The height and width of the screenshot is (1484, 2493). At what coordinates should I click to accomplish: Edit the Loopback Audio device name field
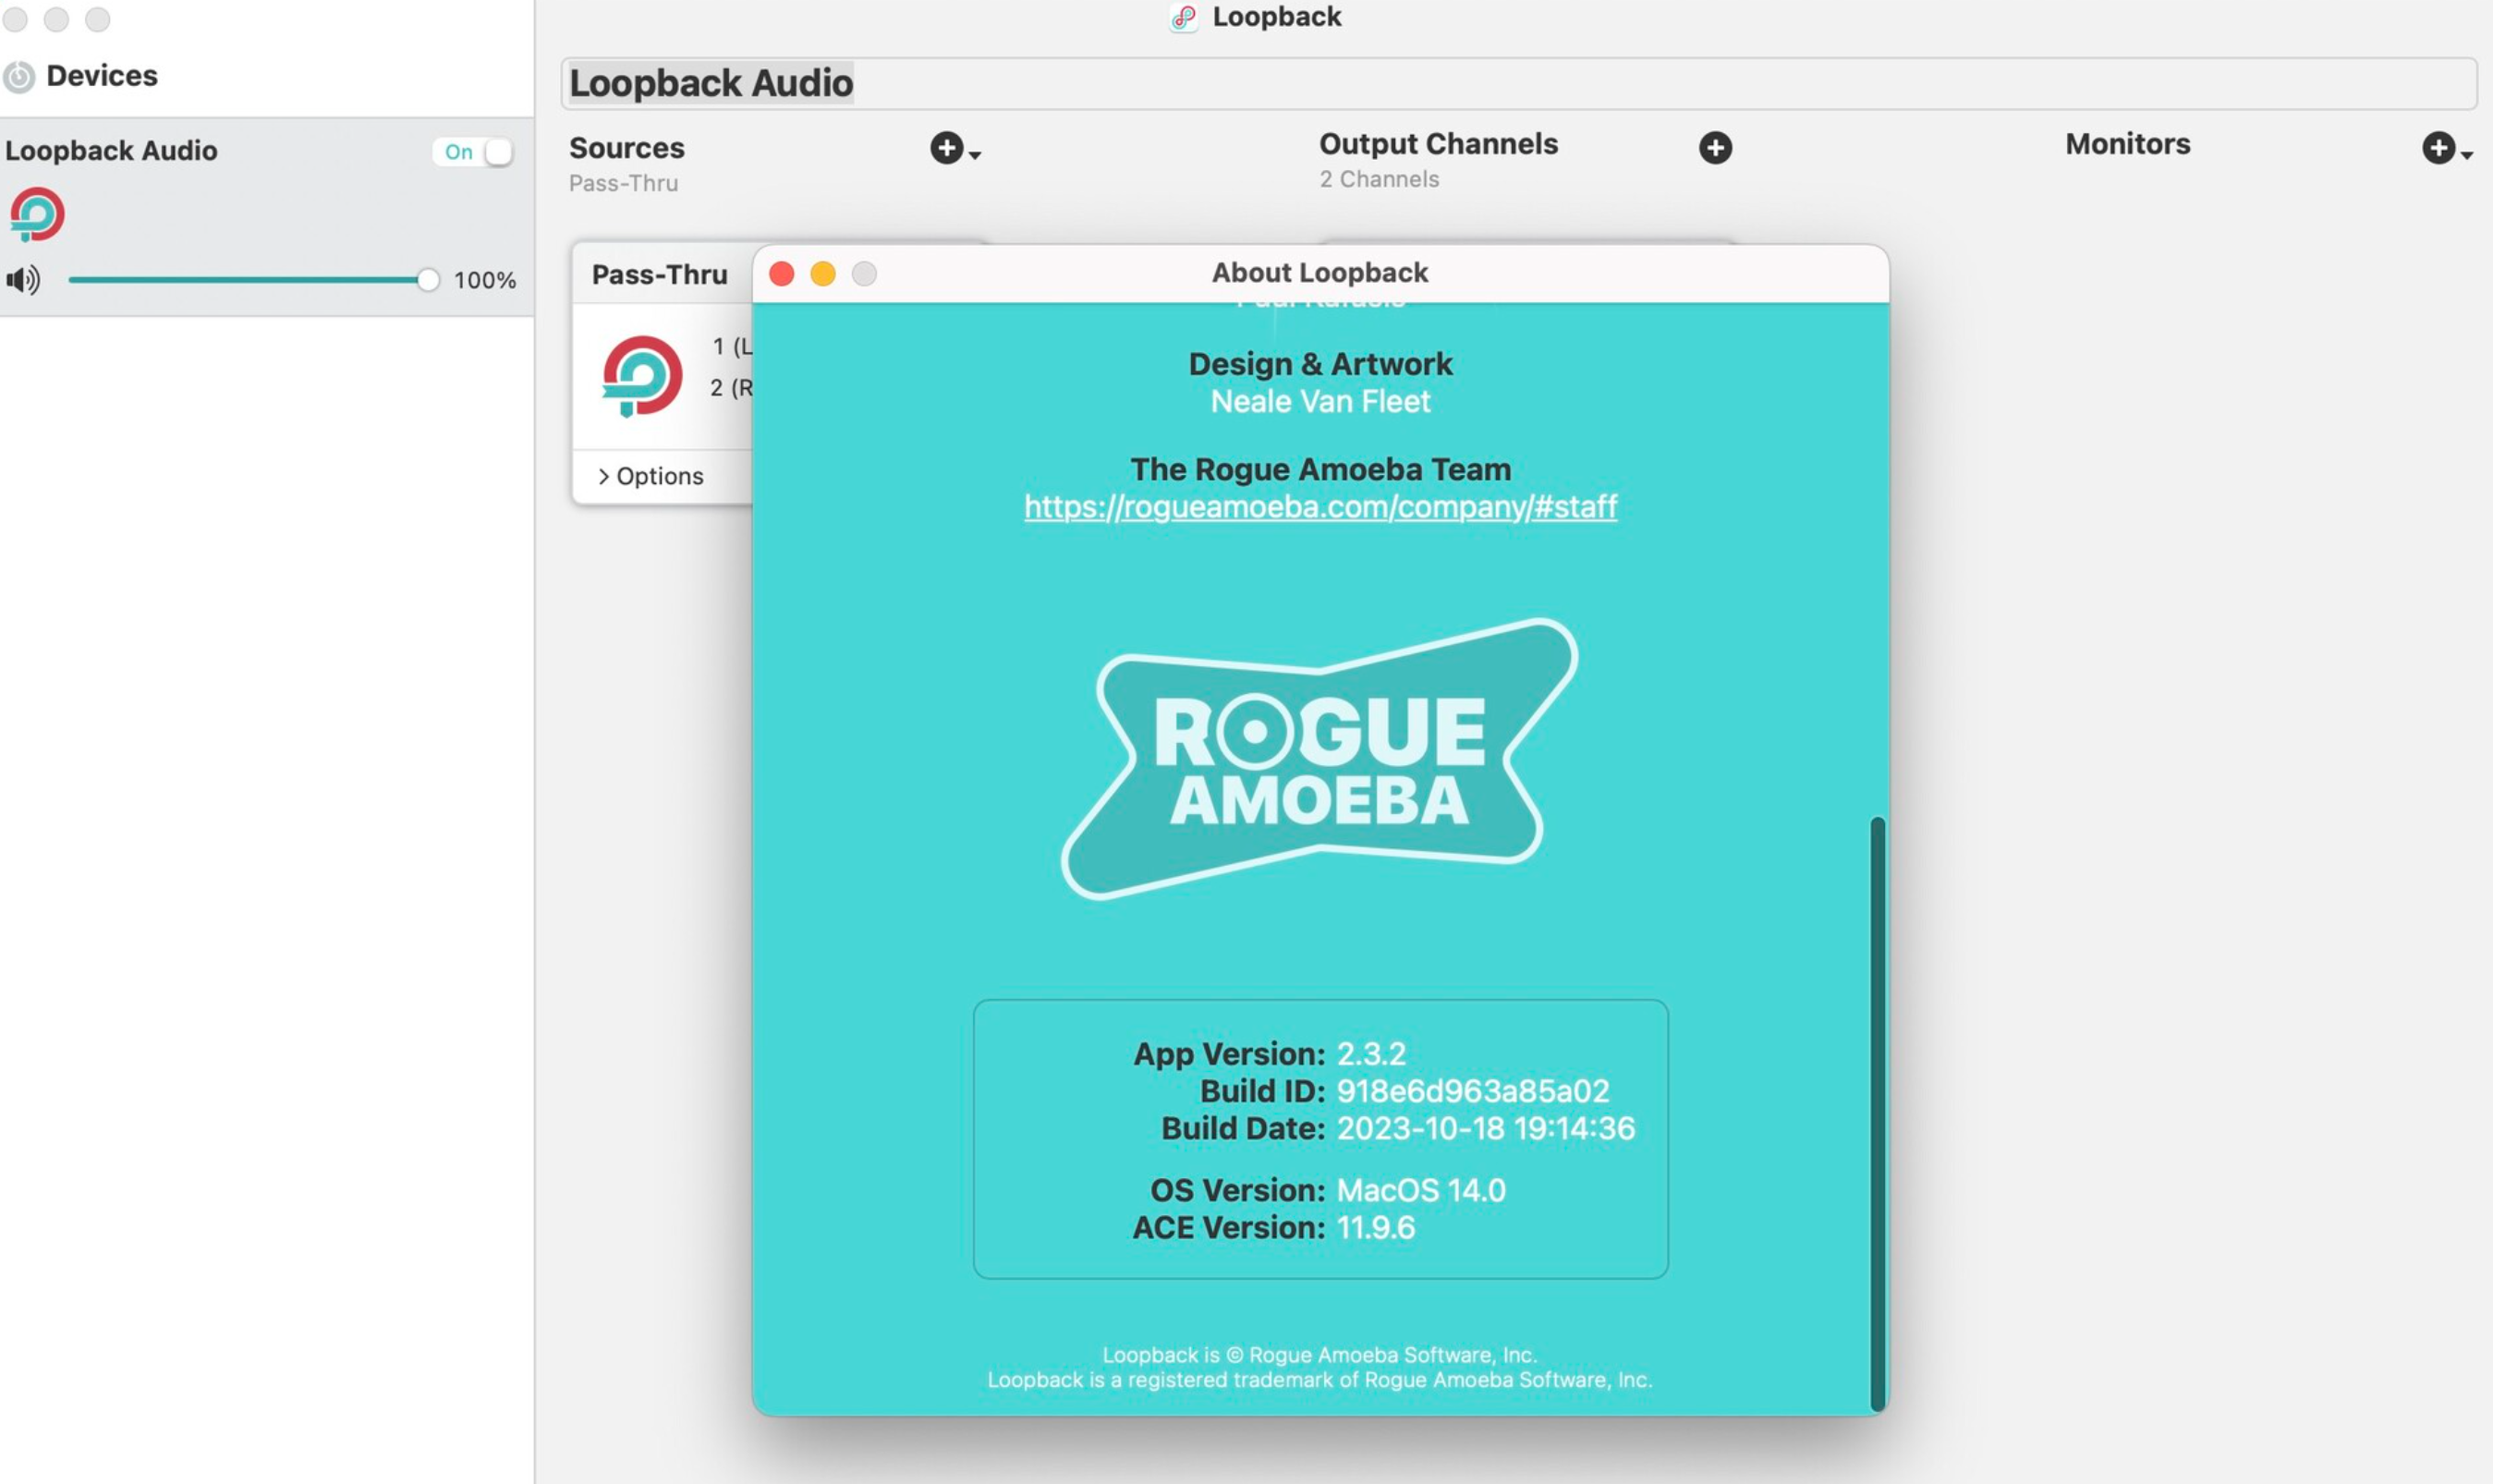(x=1518, y=83)
